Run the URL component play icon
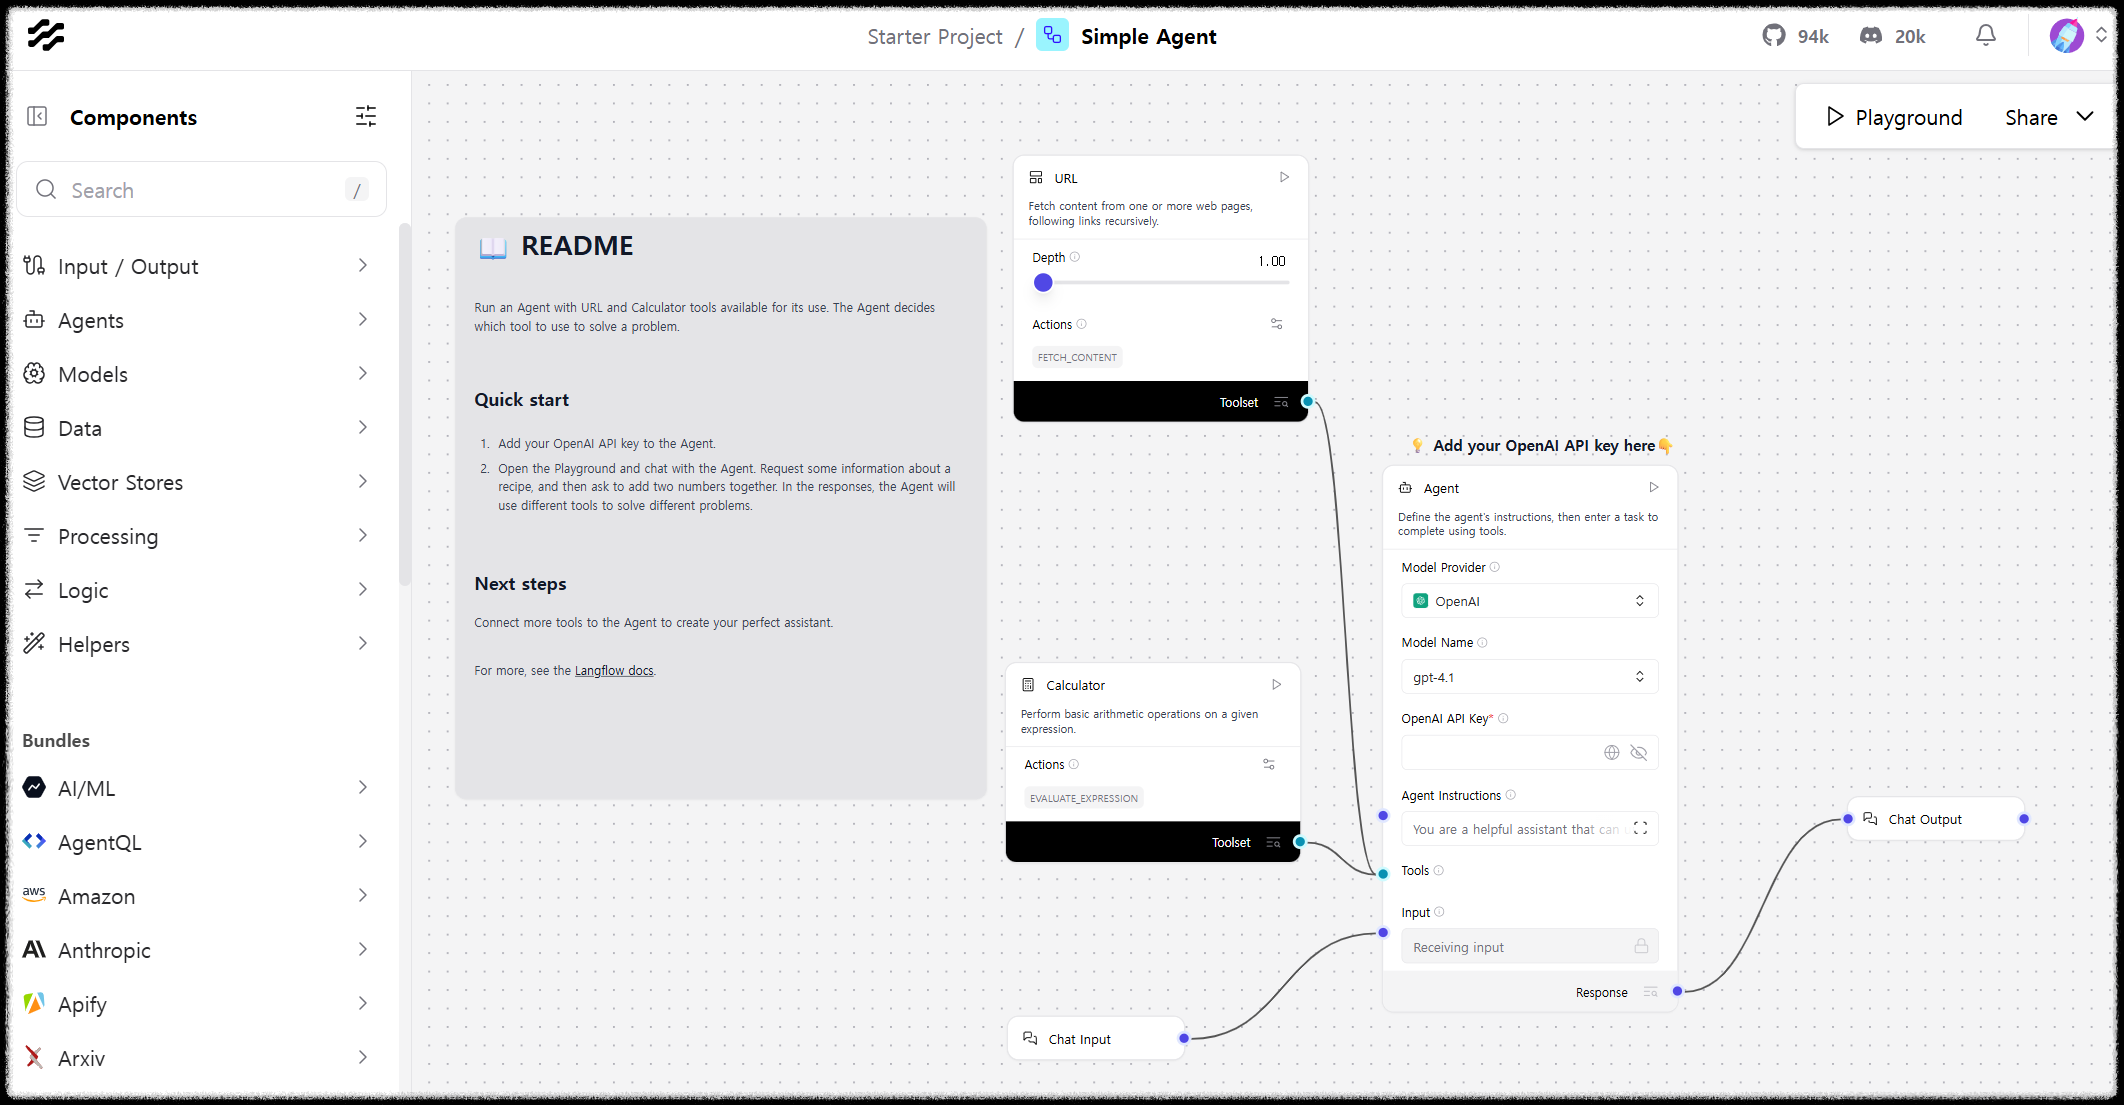The image size is (2124, 1105). tap(1284, 178)
